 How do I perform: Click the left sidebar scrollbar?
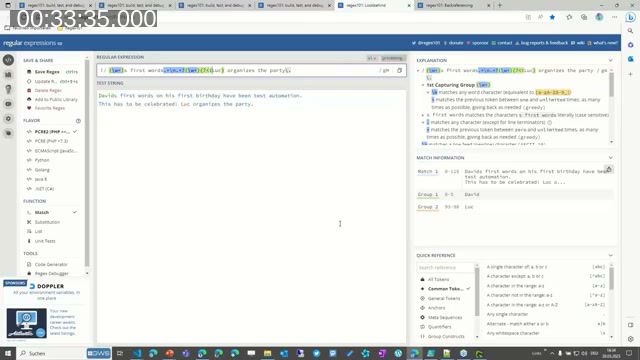(87, 163)
